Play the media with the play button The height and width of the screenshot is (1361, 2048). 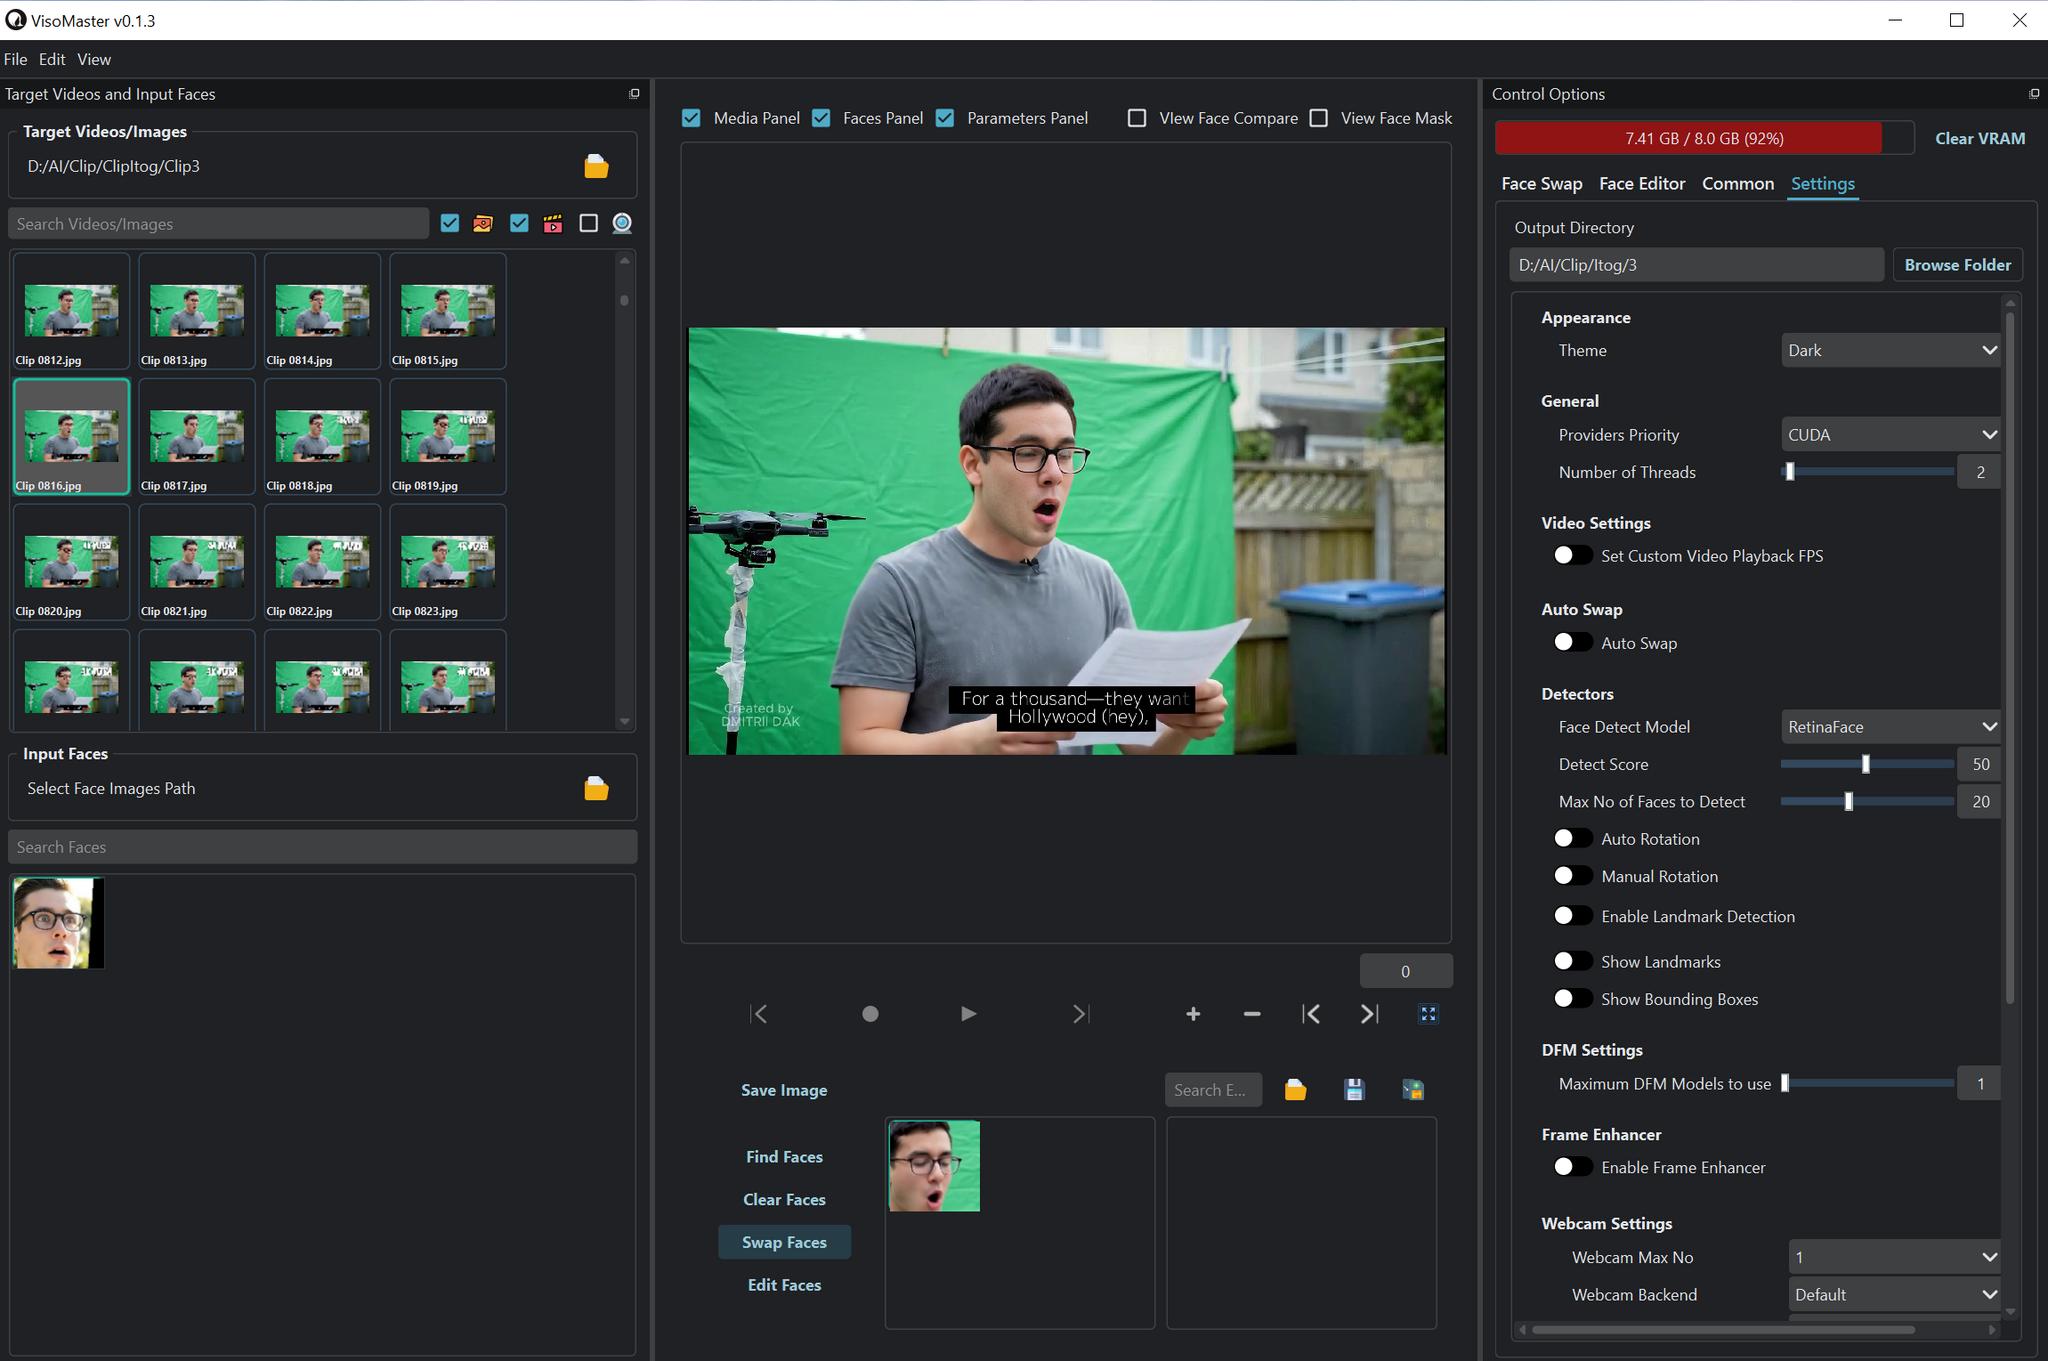pyautogui.click(x=967, y=1014)
